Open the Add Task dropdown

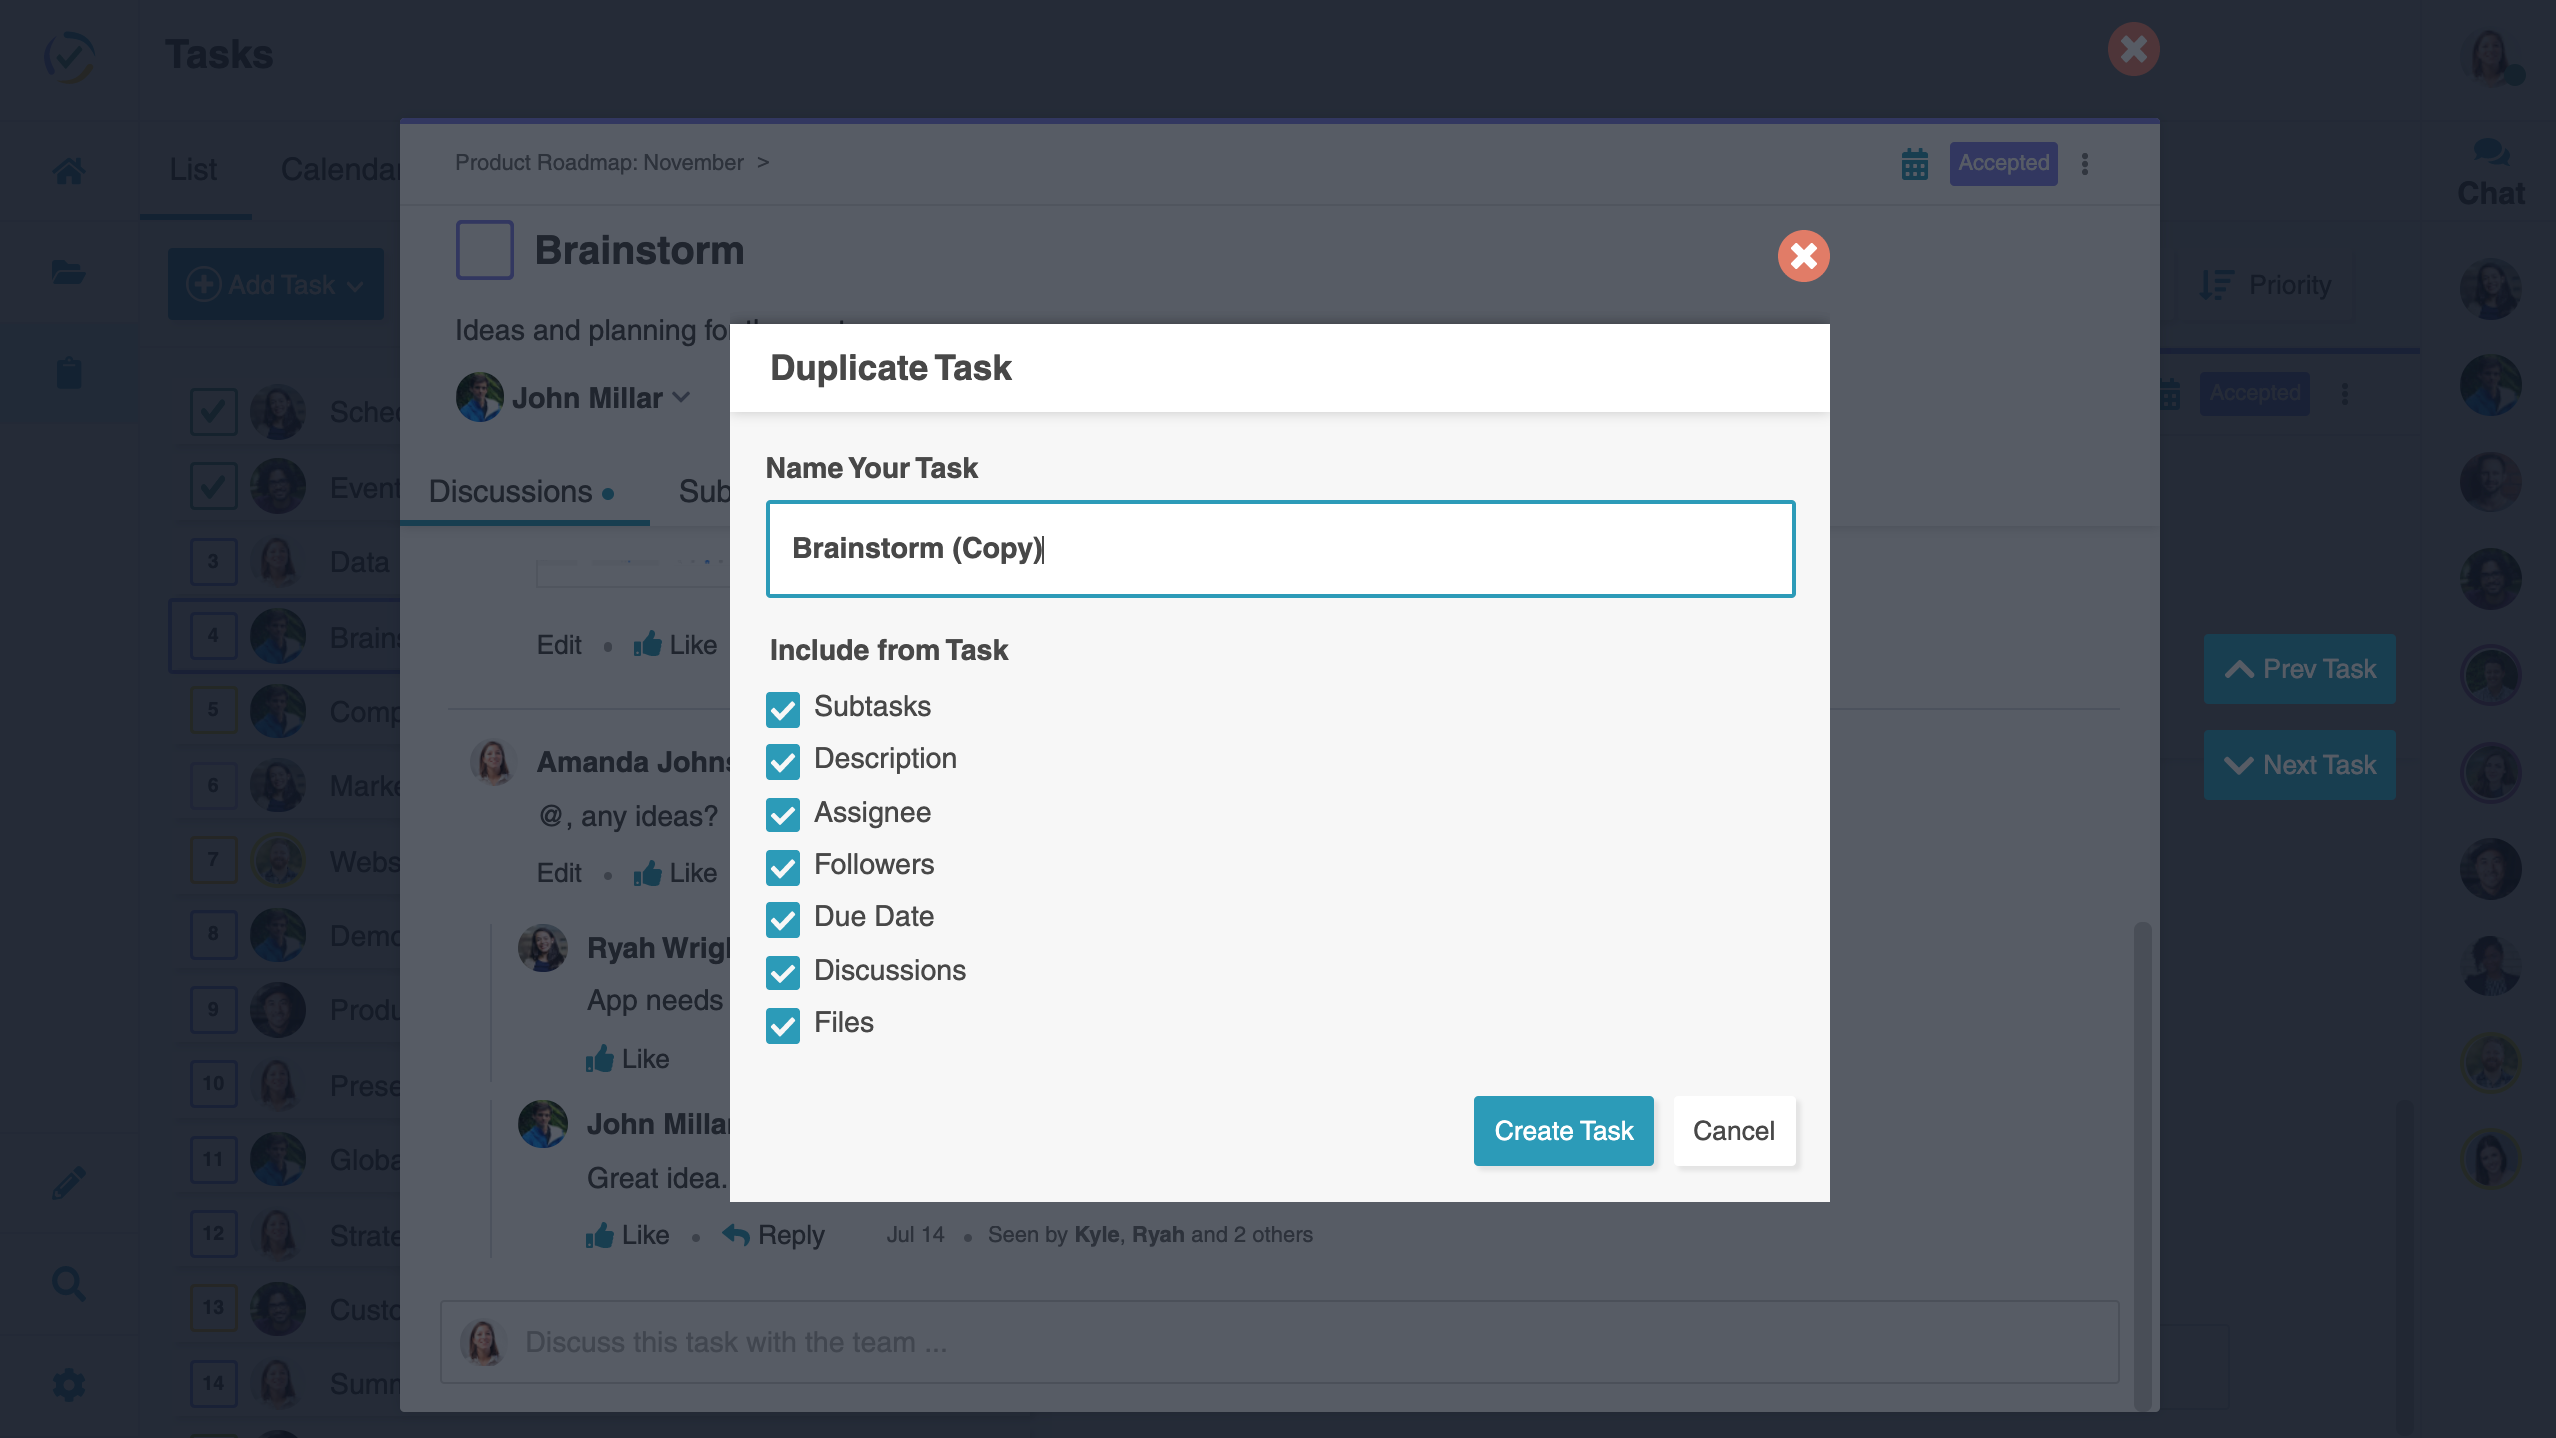click(x=275, y=284)
